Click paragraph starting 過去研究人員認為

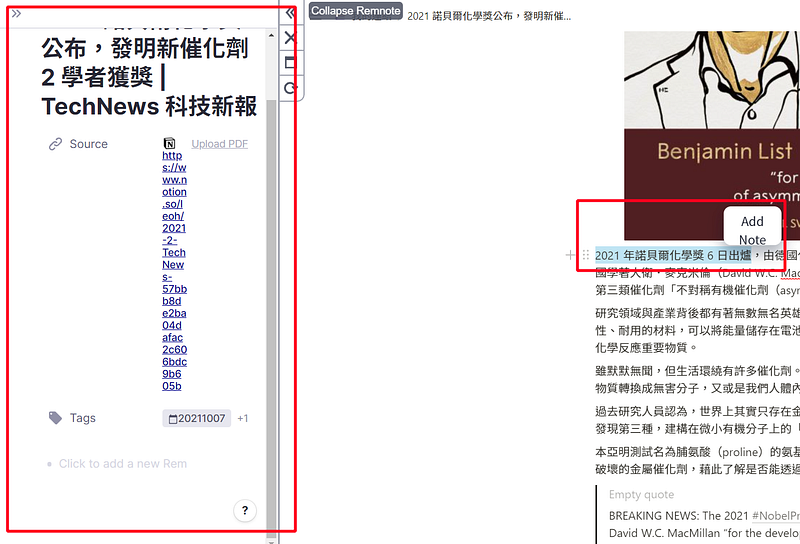(x=697, y=420)
